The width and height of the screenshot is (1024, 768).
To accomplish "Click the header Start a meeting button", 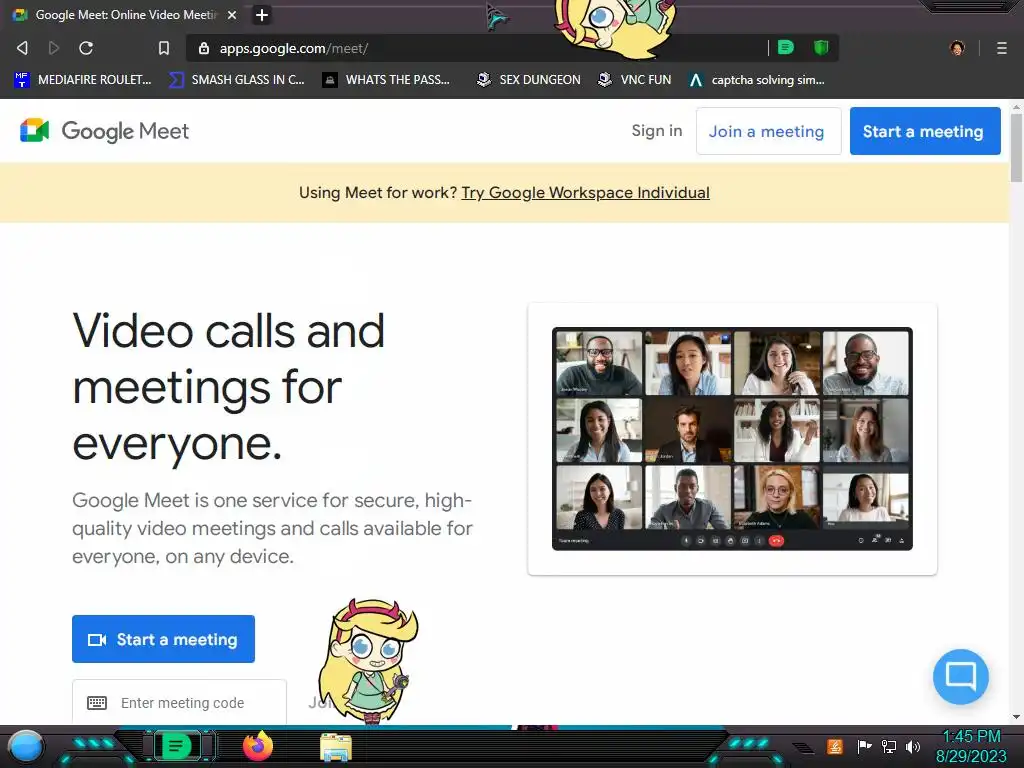I will pos(925,131).
